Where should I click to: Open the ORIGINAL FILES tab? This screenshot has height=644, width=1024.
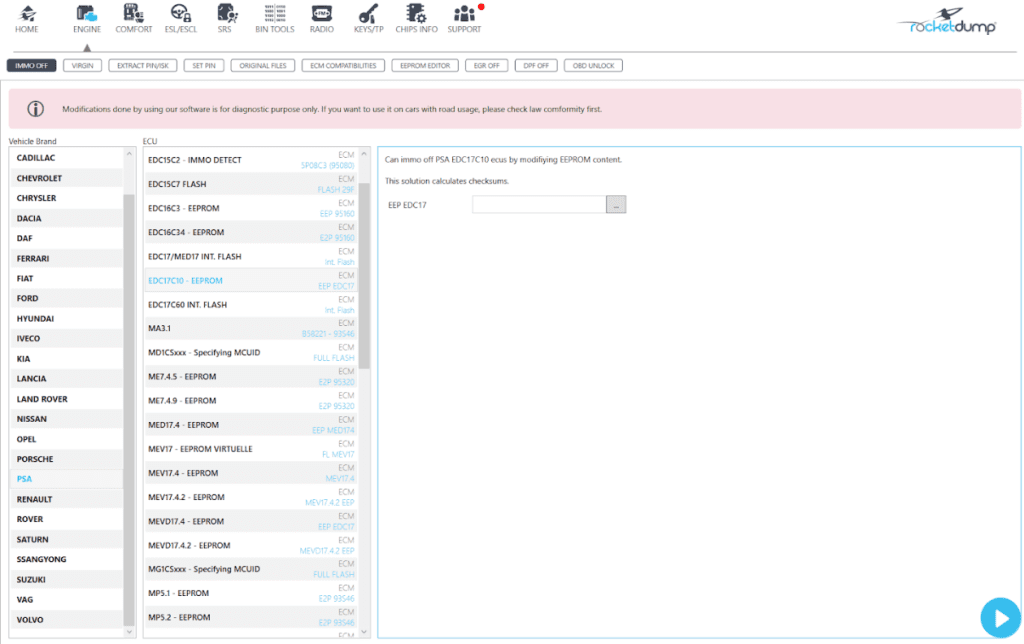pos(263,65)
